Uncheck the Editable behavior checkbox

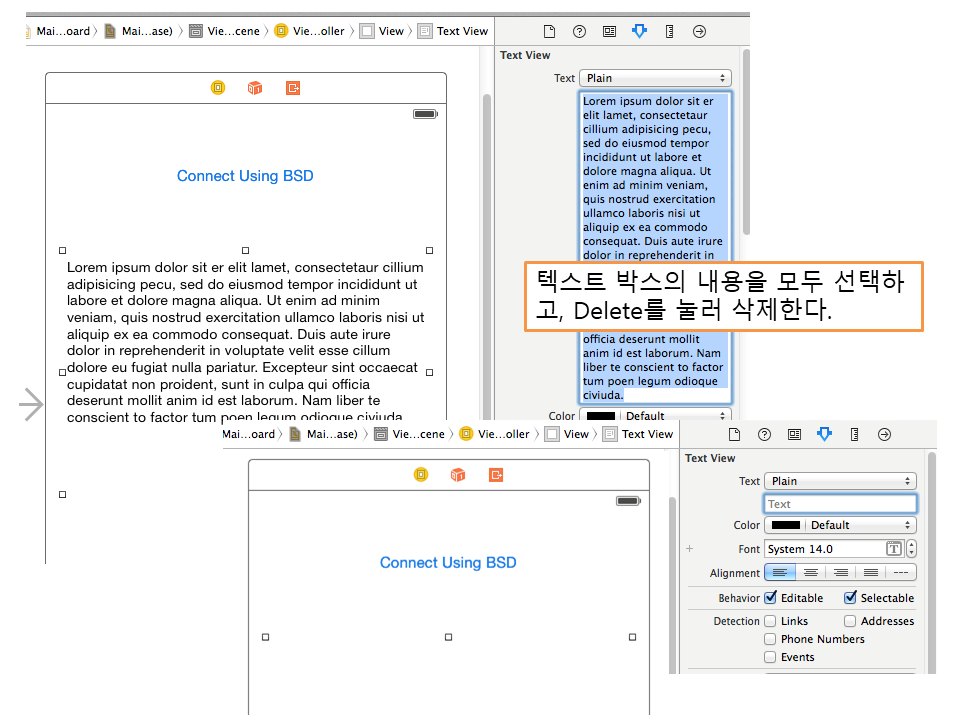pyautogui.click(x=770, y=598)
